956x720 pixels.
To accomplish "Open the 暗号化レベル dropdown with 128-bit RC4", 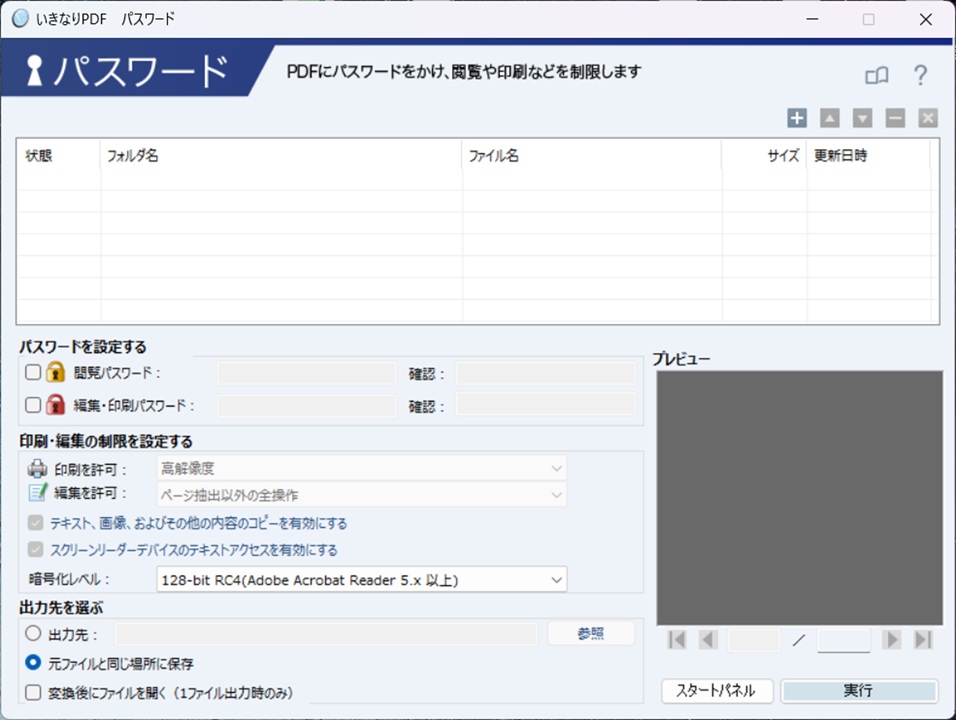I will (362, 580).
